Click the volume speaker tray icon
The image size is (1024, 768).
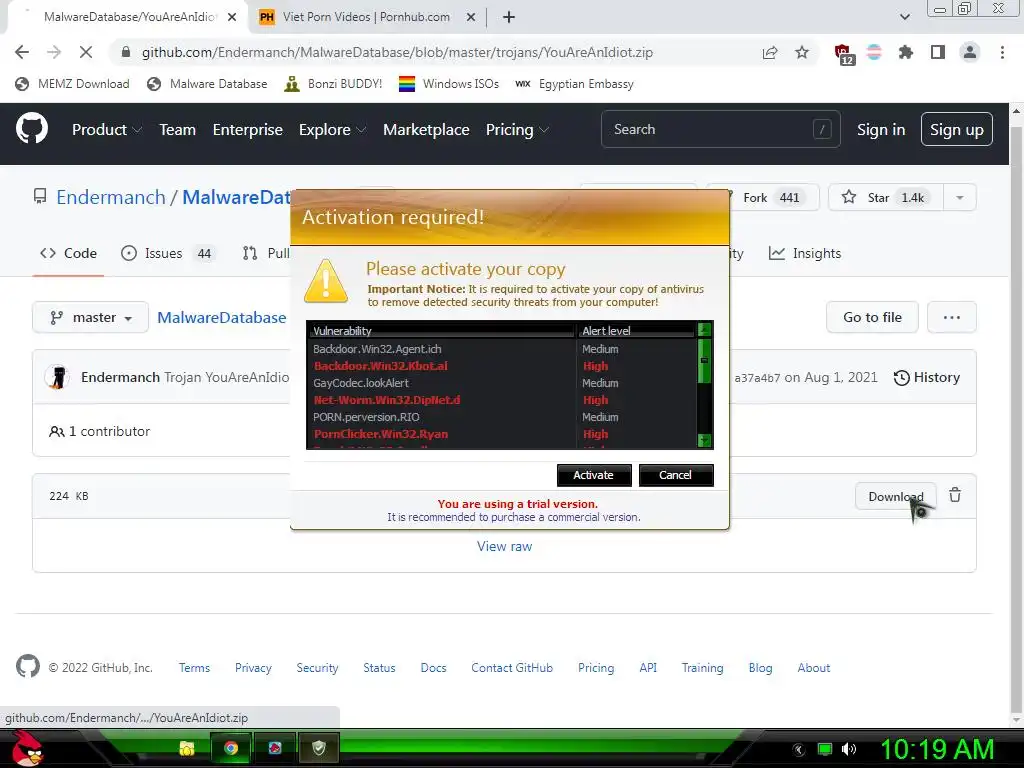pyautogui.click(x=848, y=749)
